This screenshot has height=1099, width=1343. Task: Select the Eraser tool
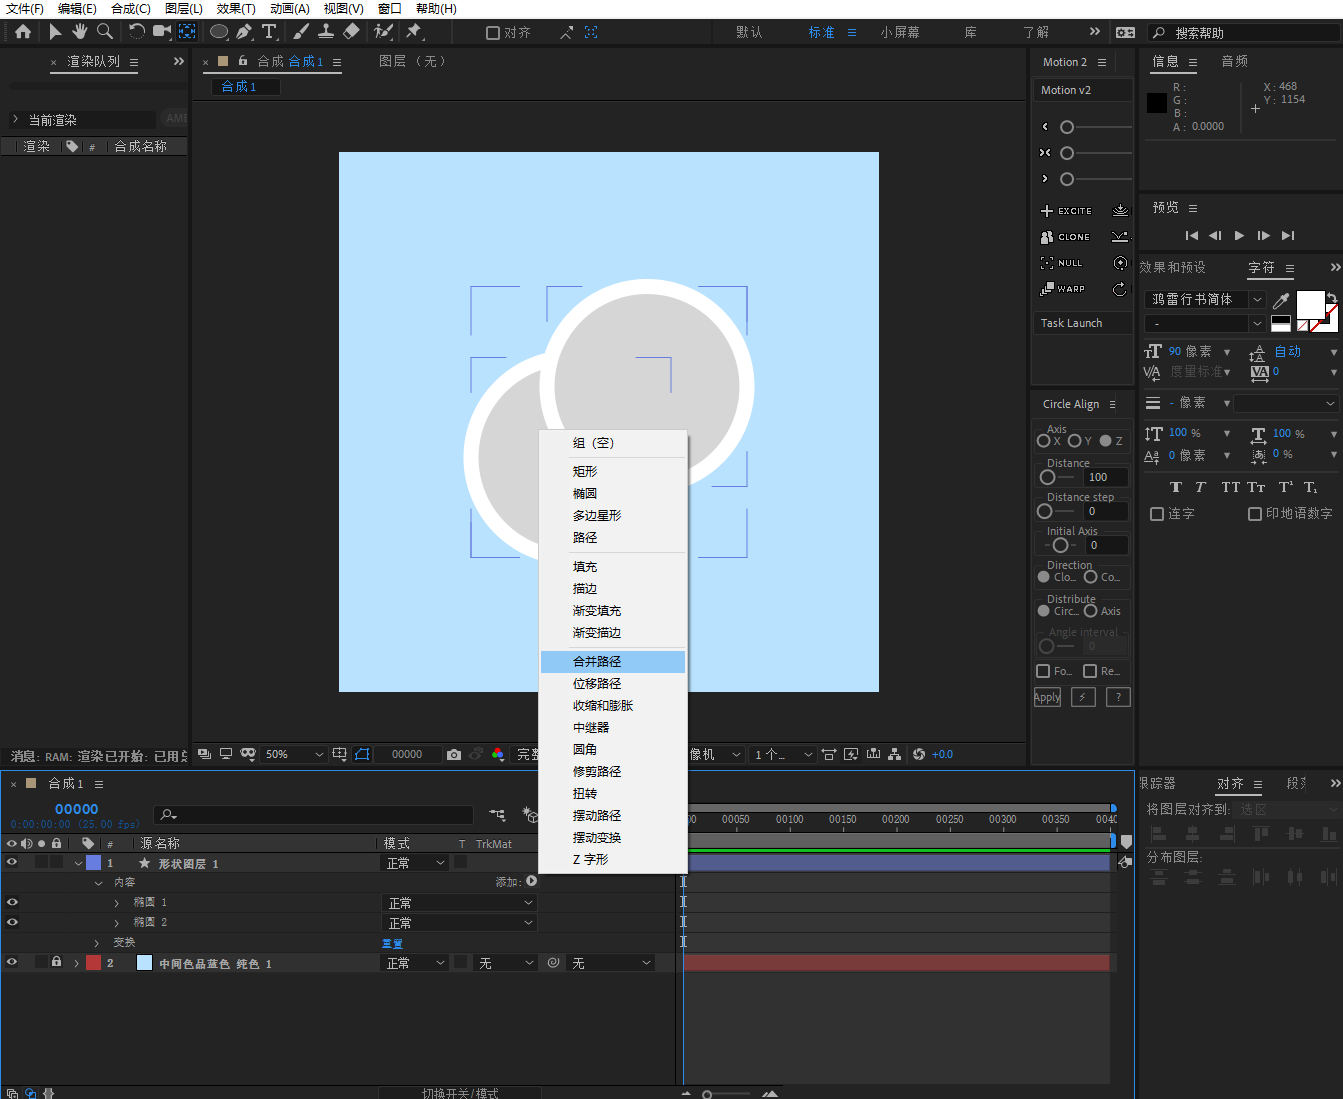pyautogui.click(x=351, y=32)
